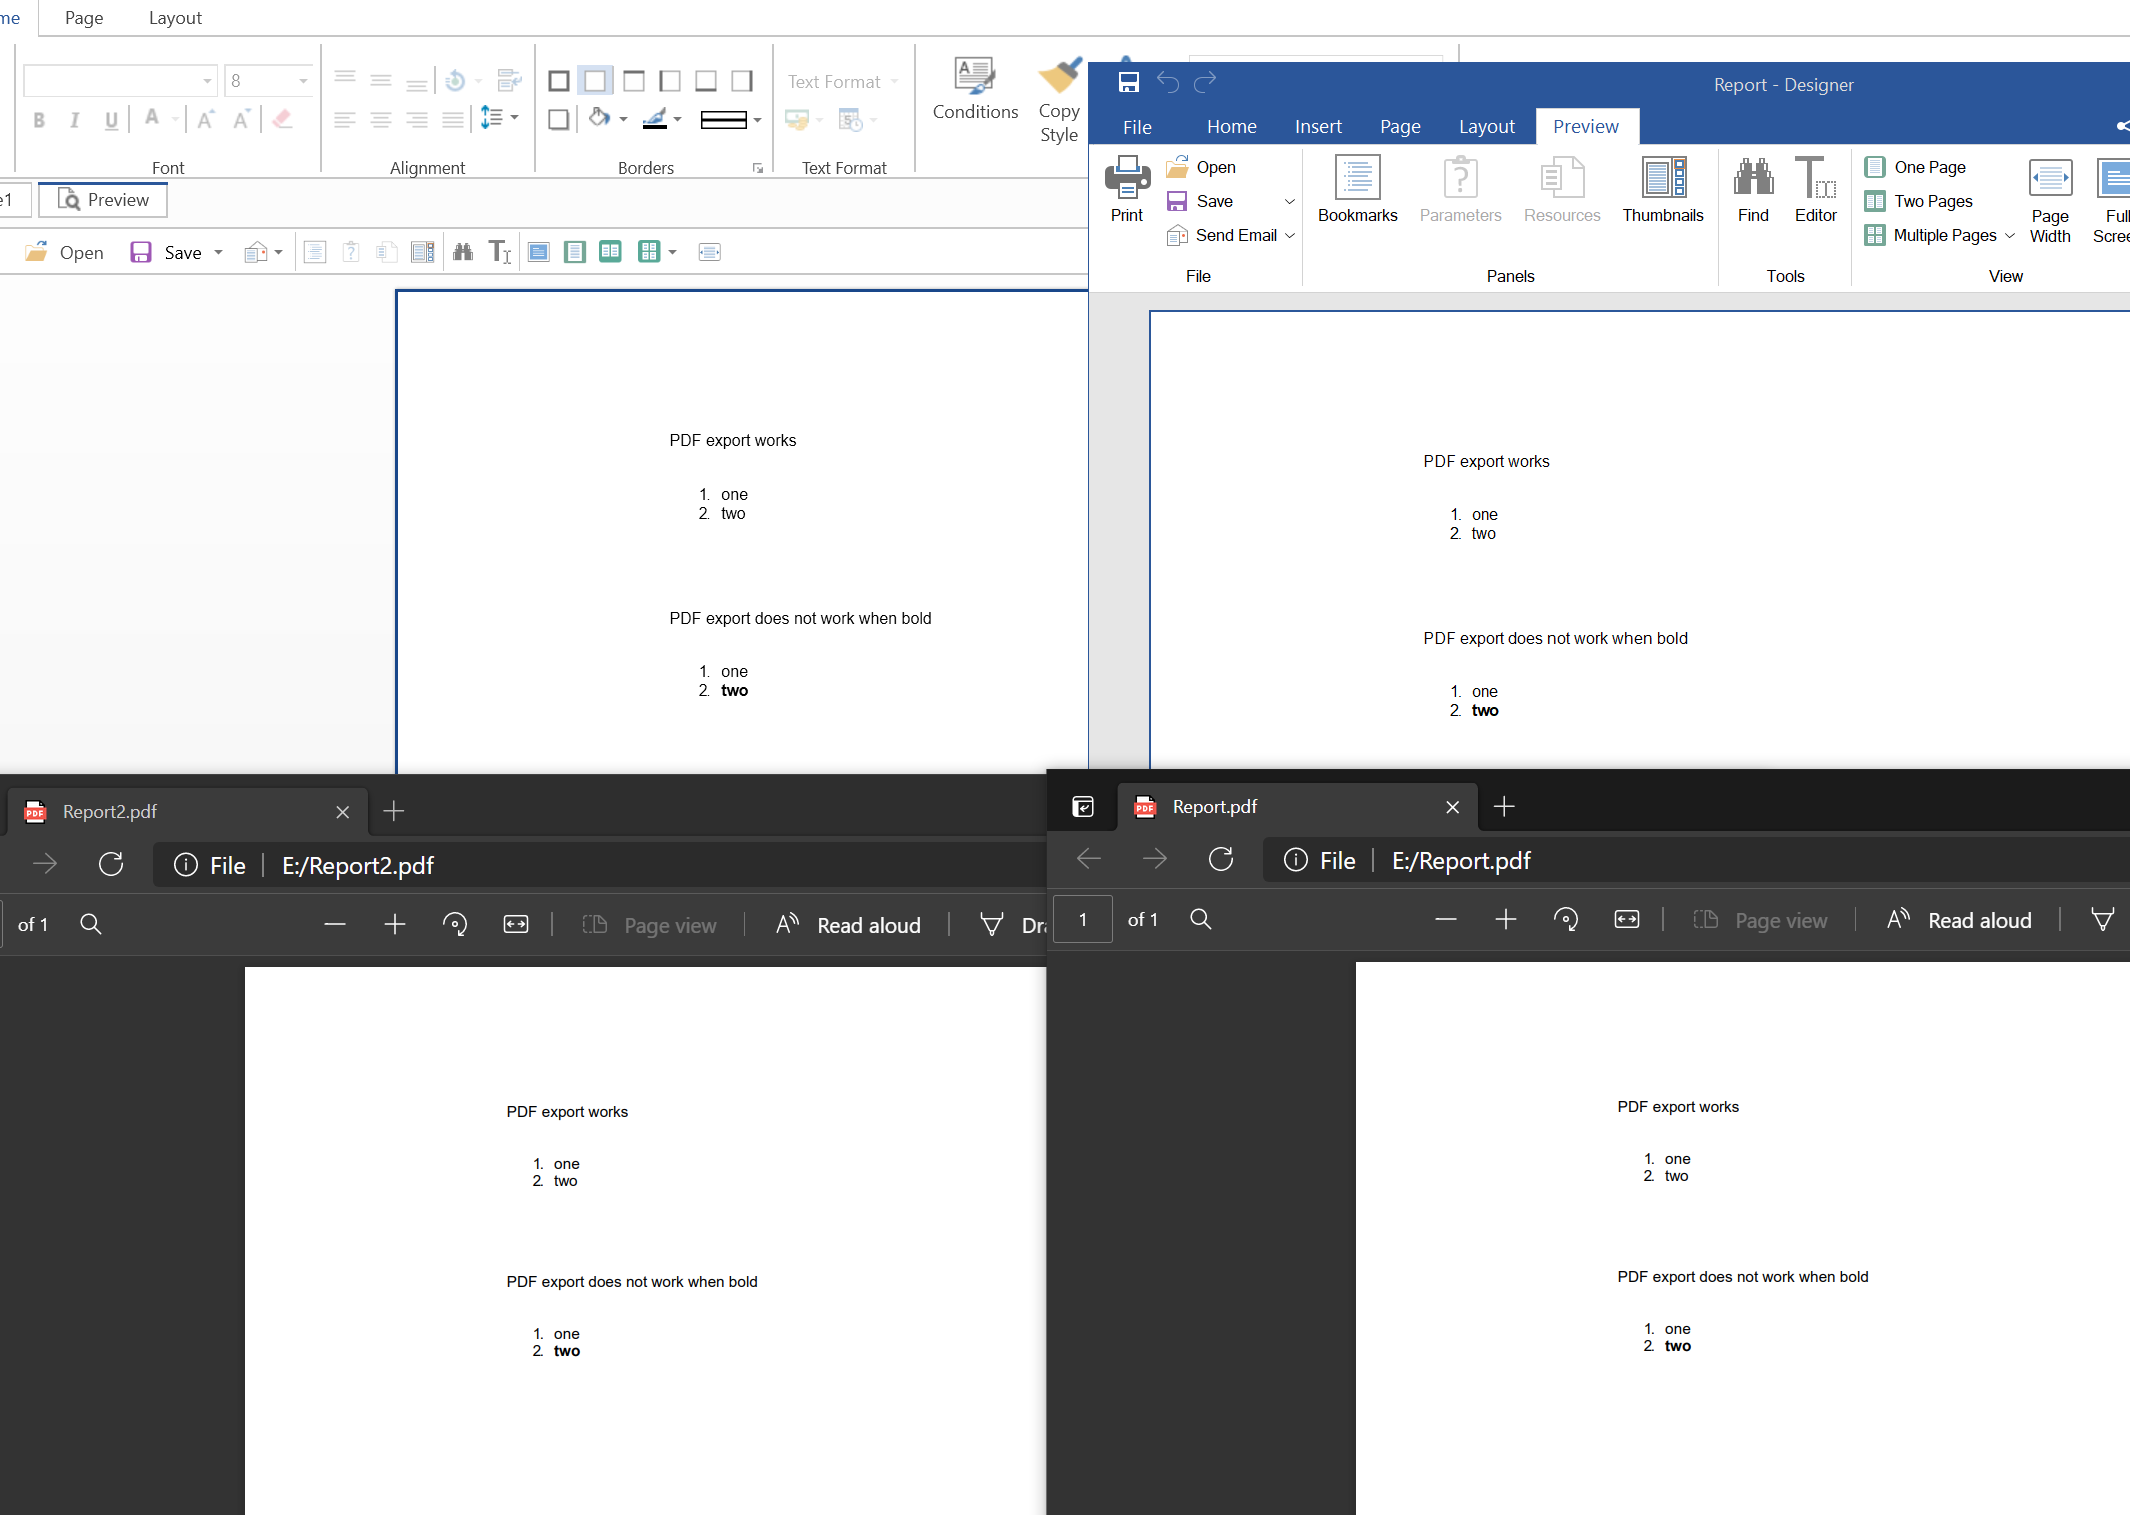Activate the Editor tool in Tools group
The height and width of the screenshot is (1515, 2130).
click(x=1816, y=189)
